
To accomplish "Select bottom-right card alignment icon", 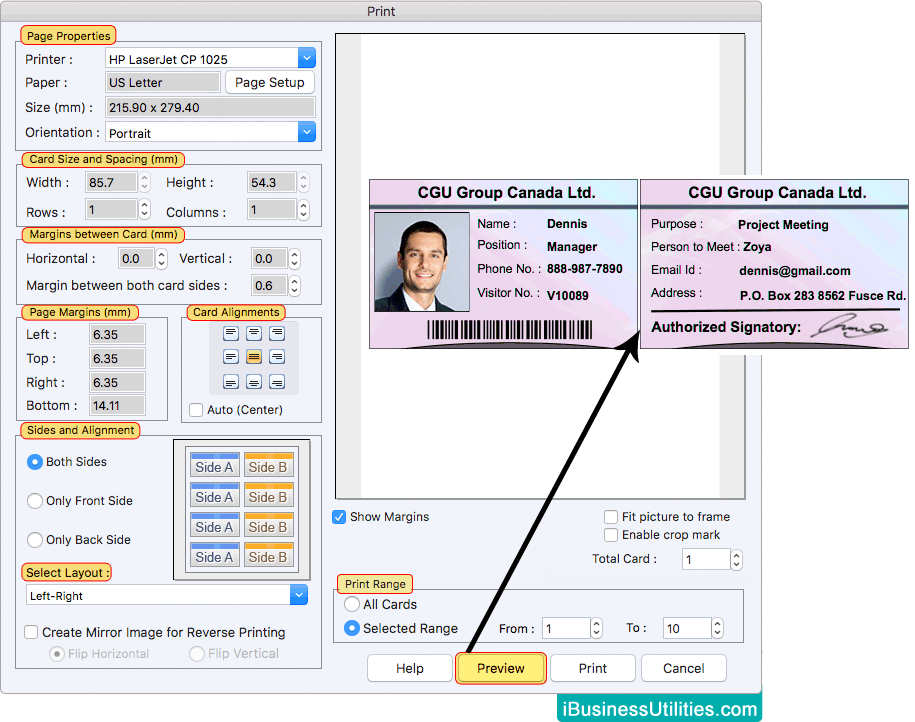I will [x=277, y=382].
